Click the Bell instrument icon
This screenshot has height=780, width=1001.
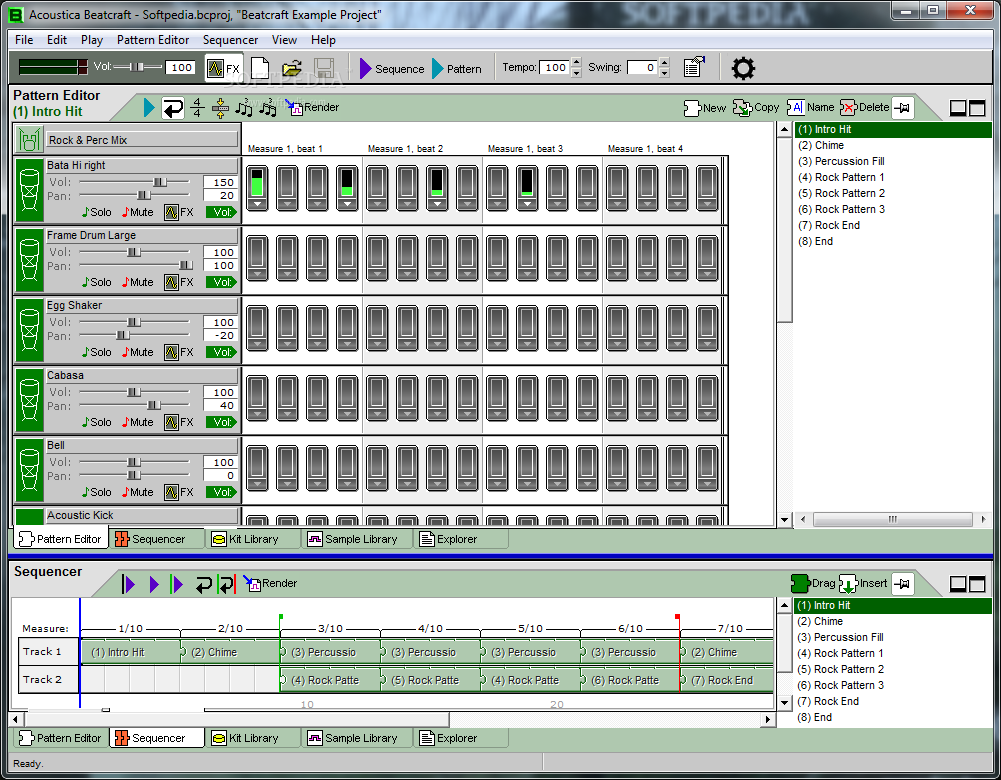pos(29,470)
